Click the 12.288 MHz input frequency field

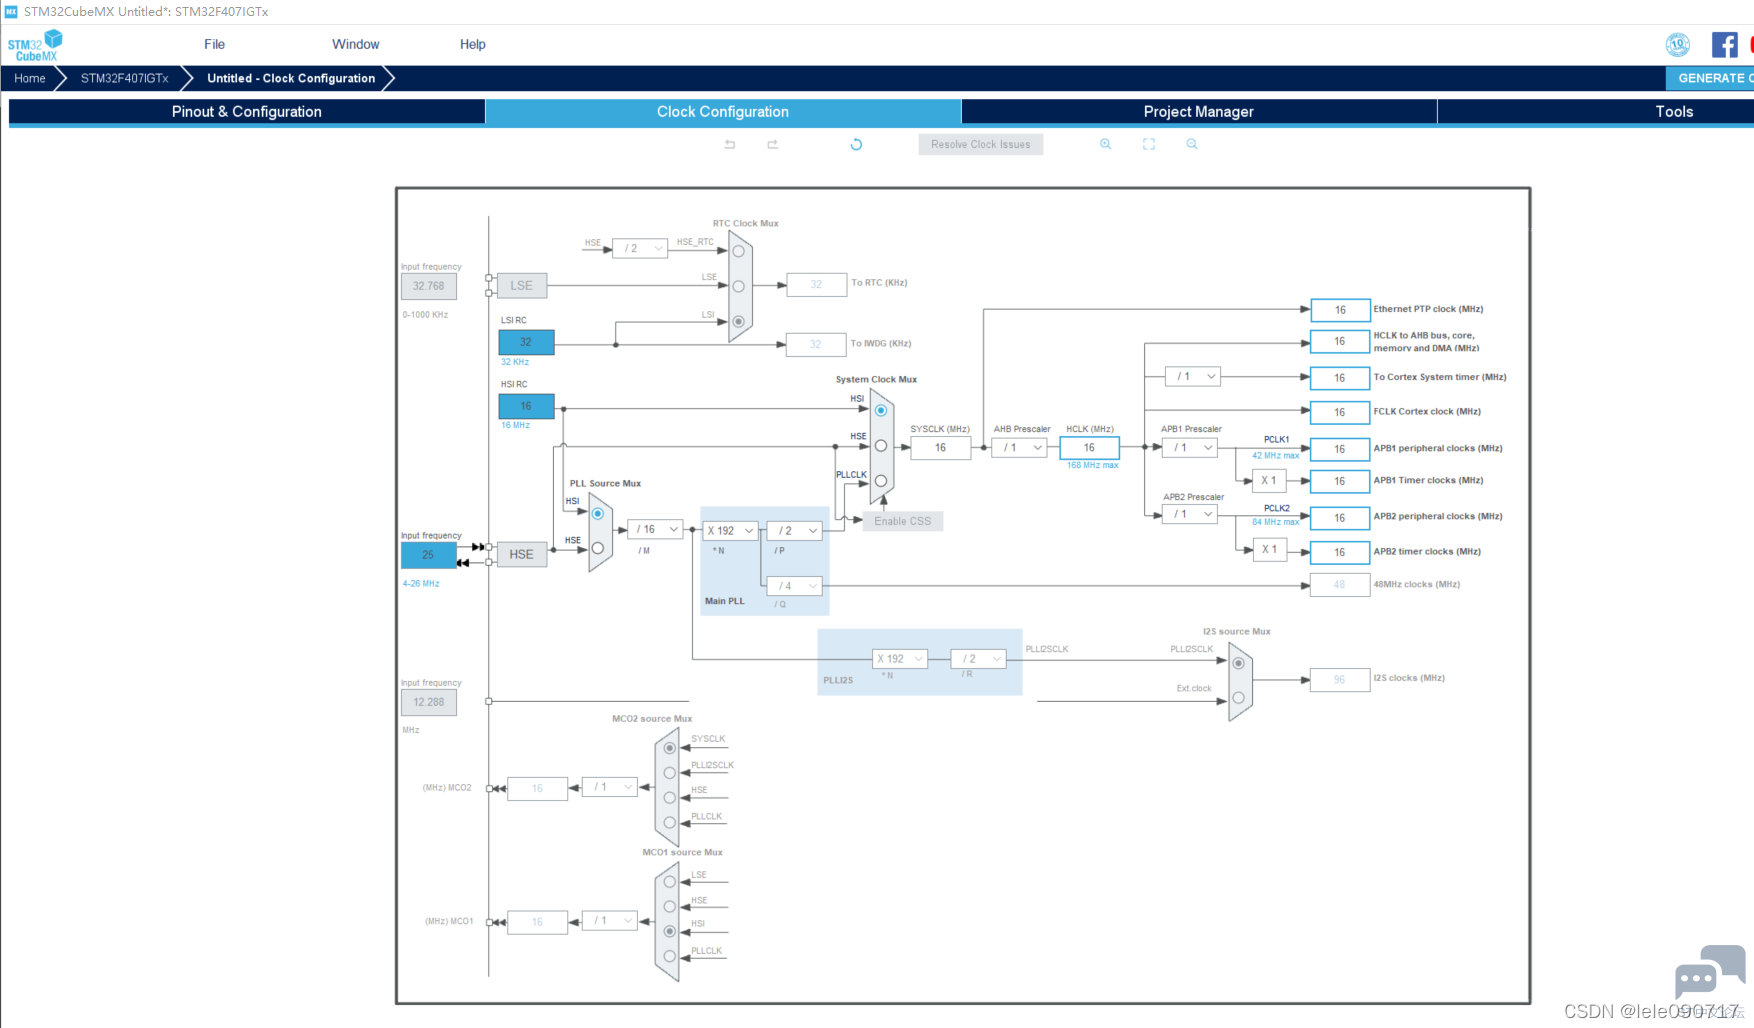click(429, 702)
